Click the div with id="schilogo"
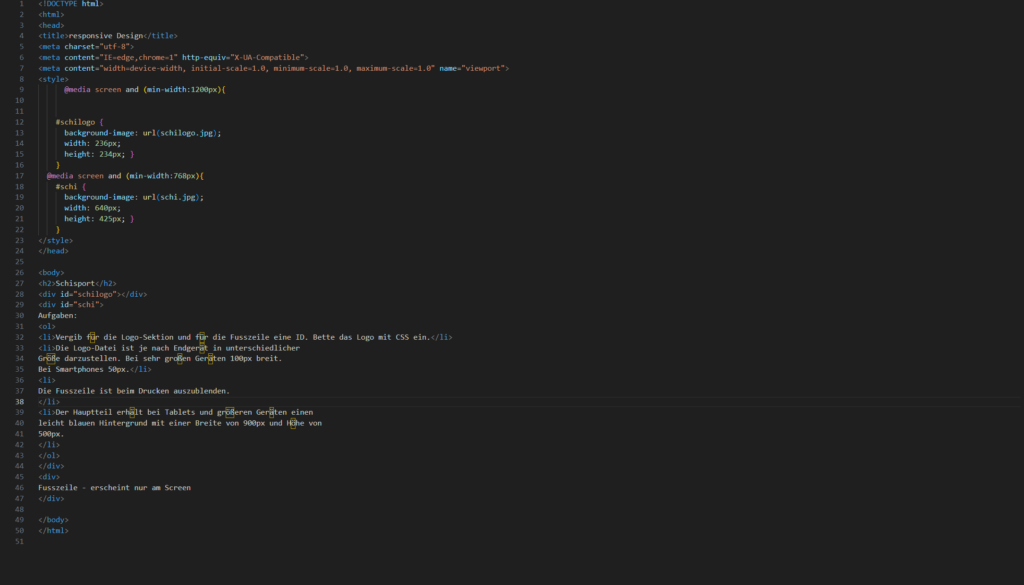1024x585 pixels. (x=92, y=294)
